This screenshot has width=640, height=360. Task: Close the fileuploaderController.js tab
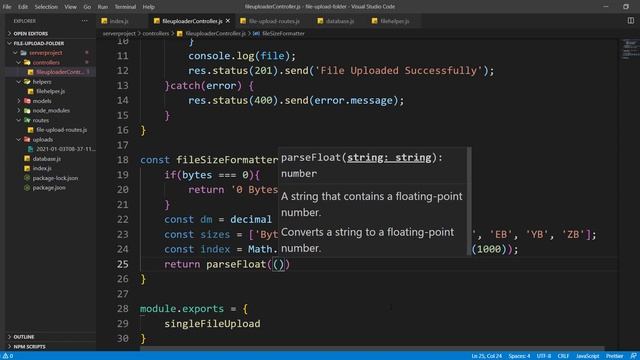228,21
